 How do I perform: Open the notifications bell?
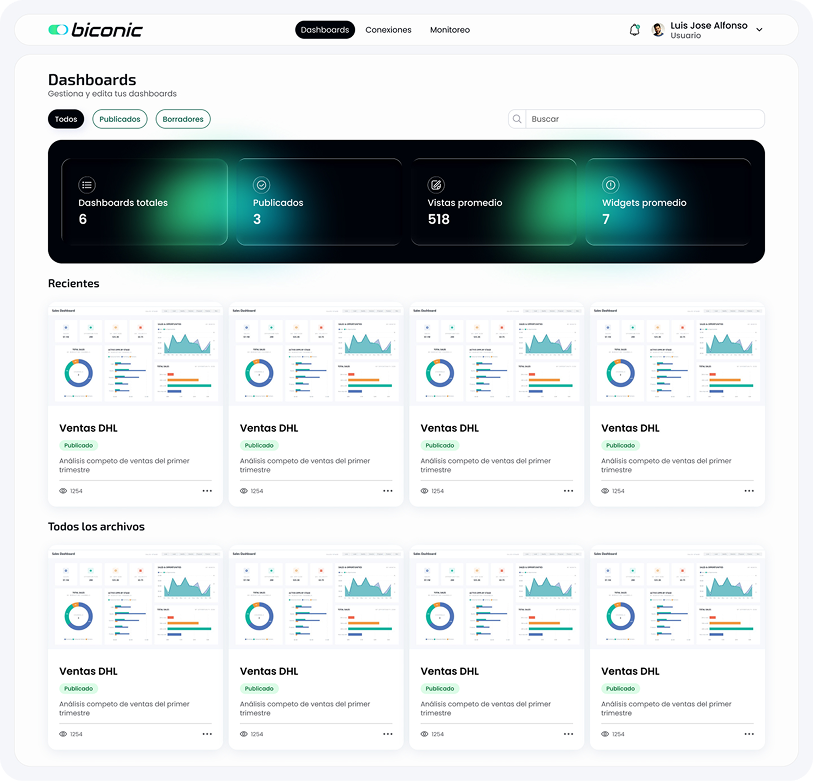(634, 30)
